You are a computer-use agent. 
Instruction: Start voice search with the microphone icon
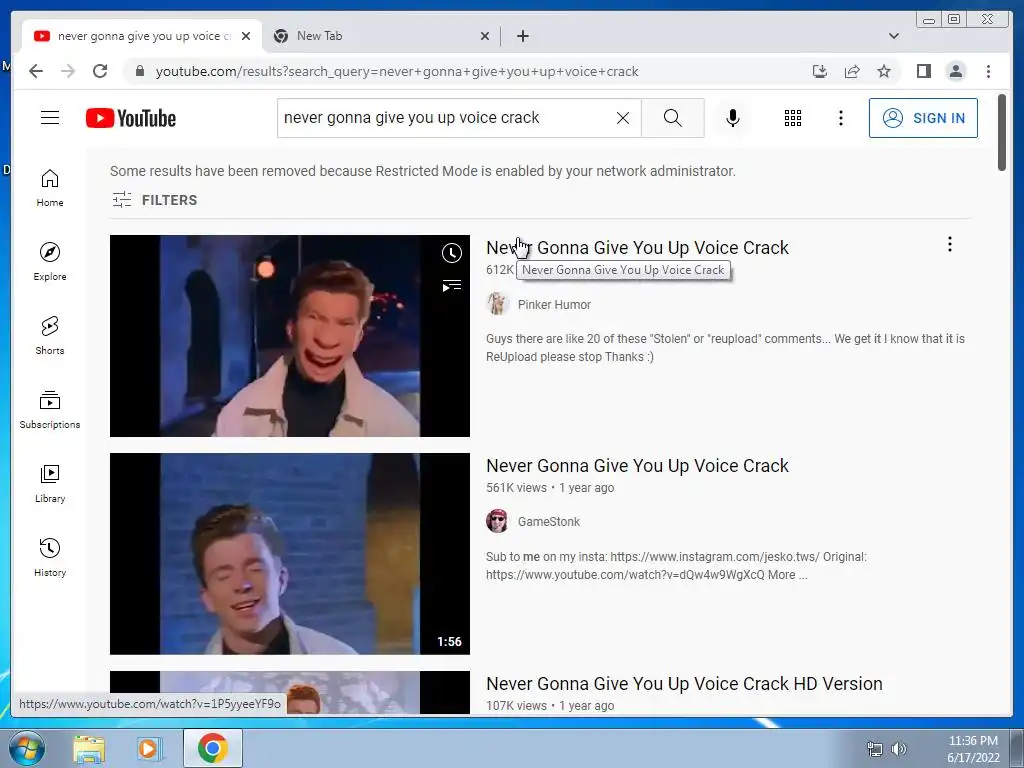(x=733, y=118)
